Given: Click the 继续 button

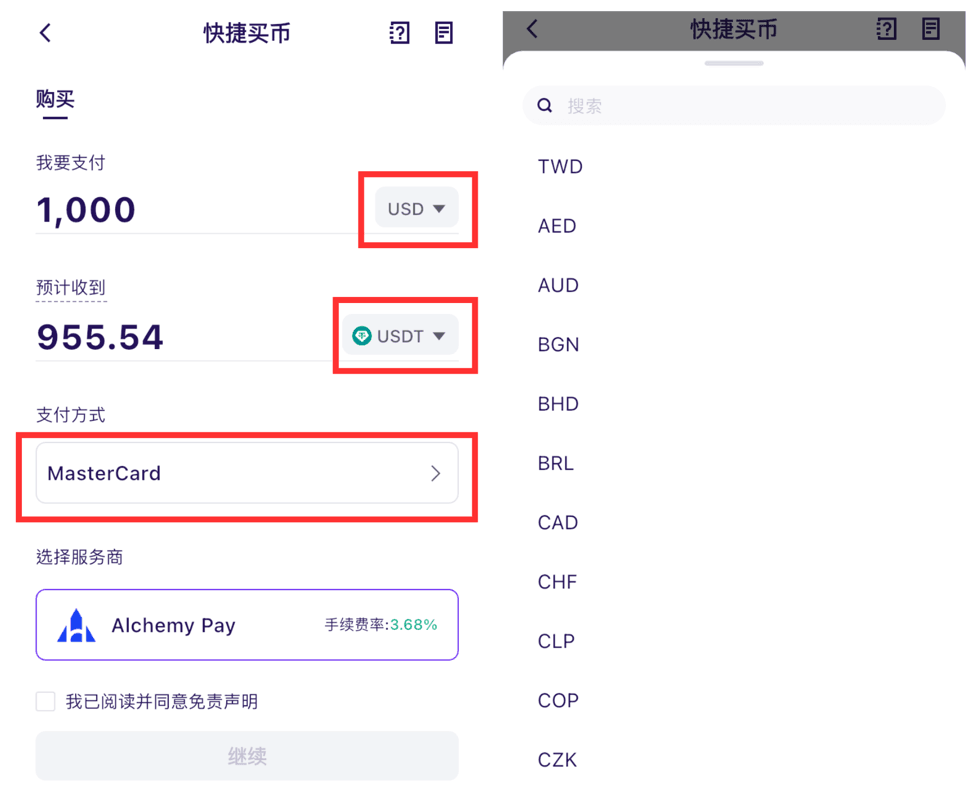Looking at the screenshot, I should click(247, 756).
